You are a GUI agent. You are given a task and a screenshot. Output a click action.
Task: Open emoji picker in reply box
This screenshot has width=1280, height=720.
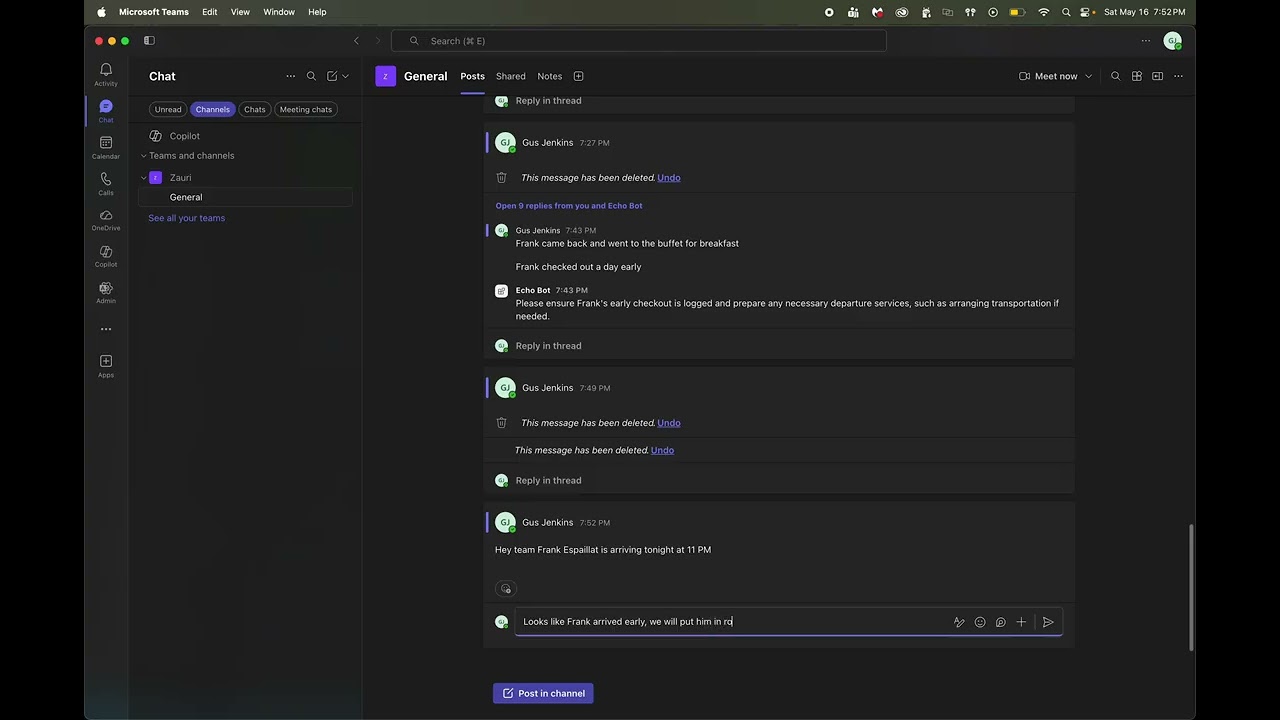coord(980,622)
